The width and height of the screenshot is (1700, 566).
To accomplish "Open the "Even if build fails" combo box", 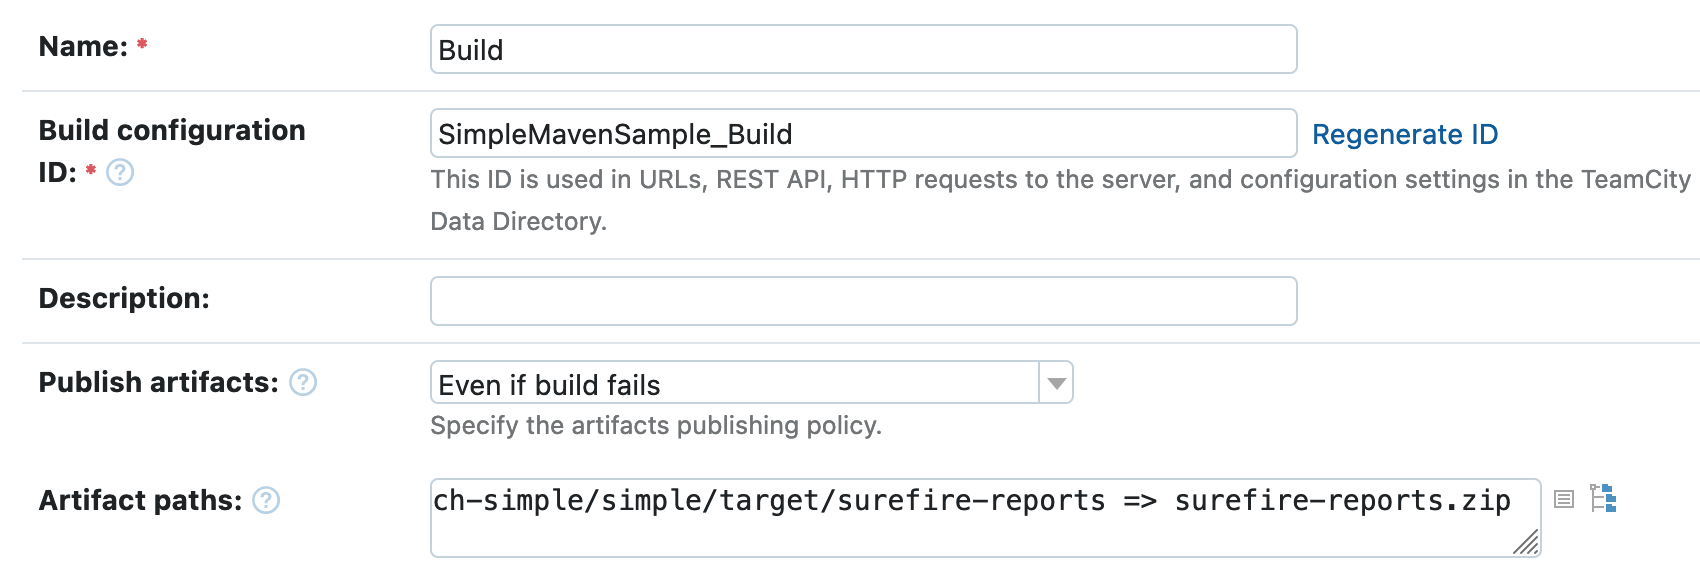I will click(735, 383).
